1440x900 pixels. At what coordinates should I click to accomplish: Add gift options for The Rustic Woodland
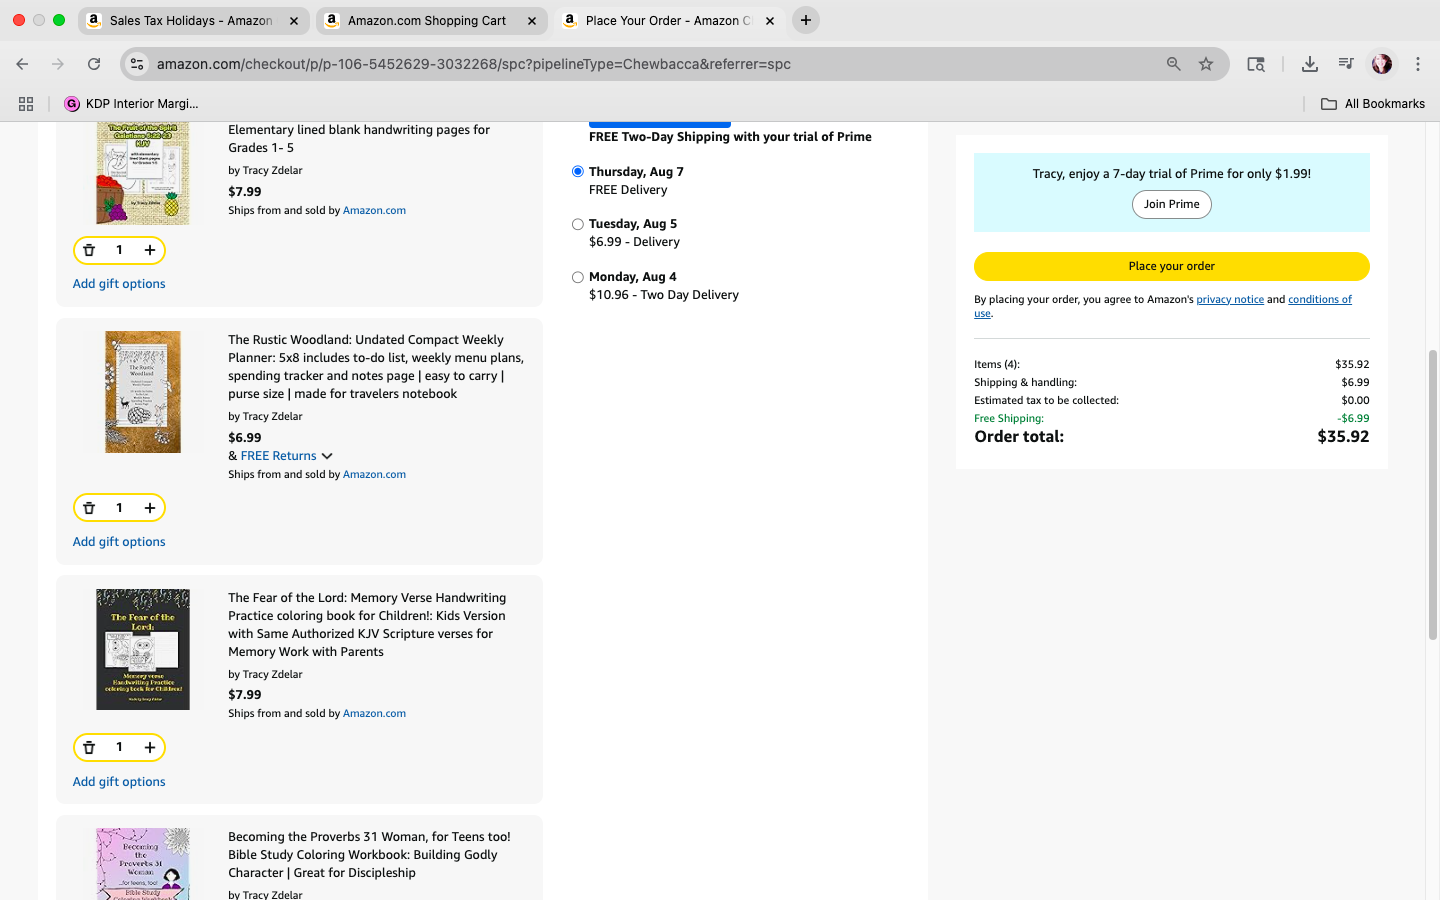point(119,542)
